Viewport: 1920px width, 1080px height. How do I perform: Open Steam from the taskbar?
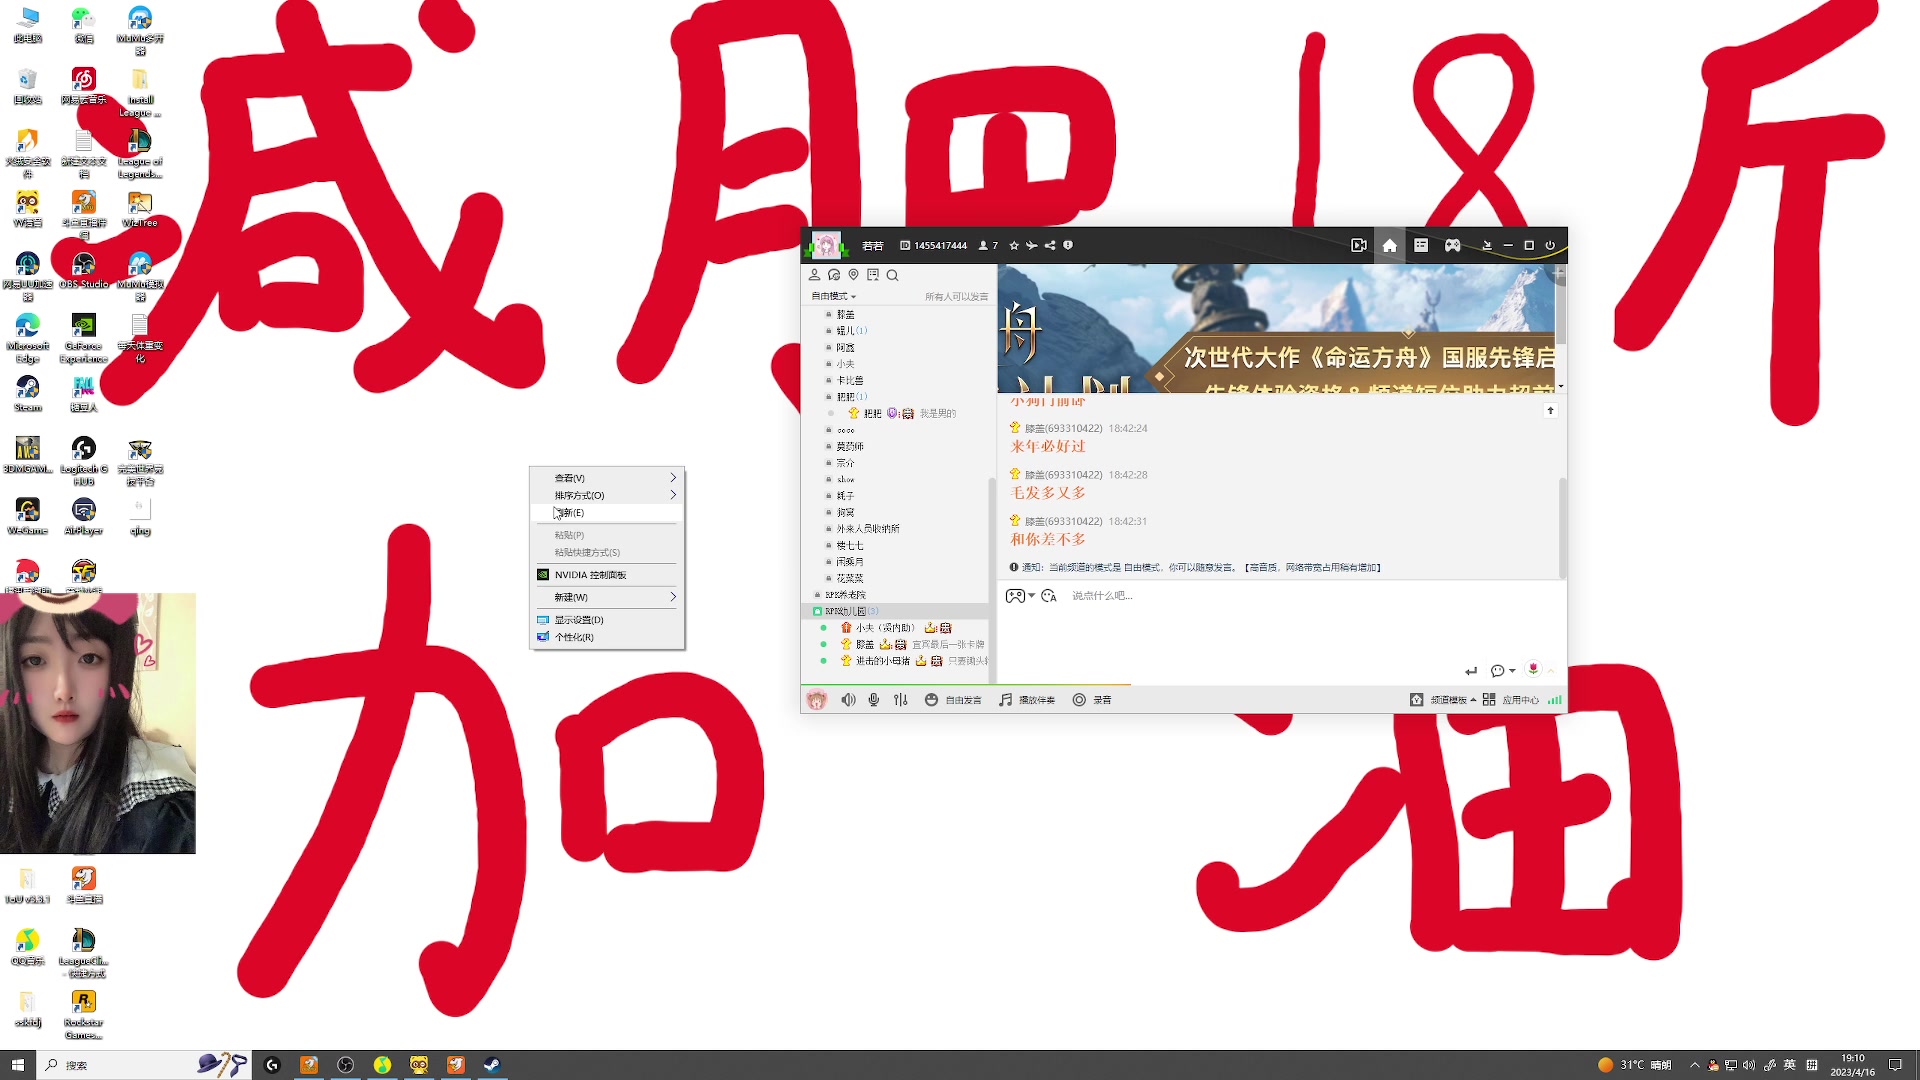point(492,1065)
